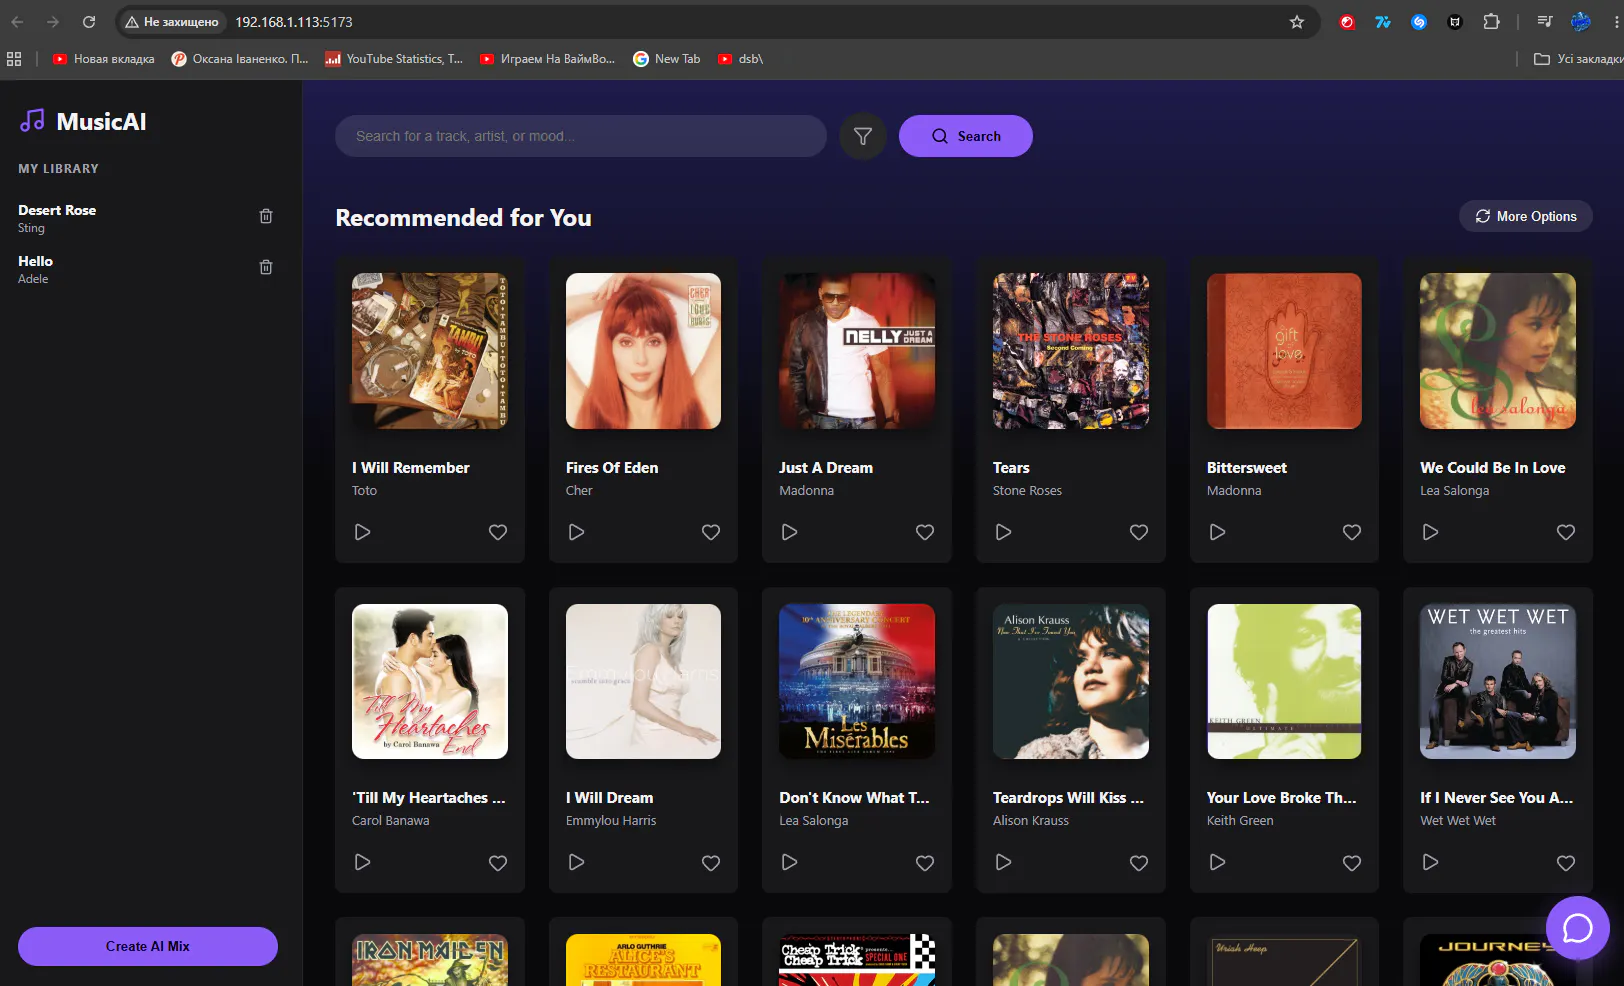Favorite Fires Of Eden with heart
Image resolution: width=1624 pixels, height=986 pixels.
click(711, 532)
